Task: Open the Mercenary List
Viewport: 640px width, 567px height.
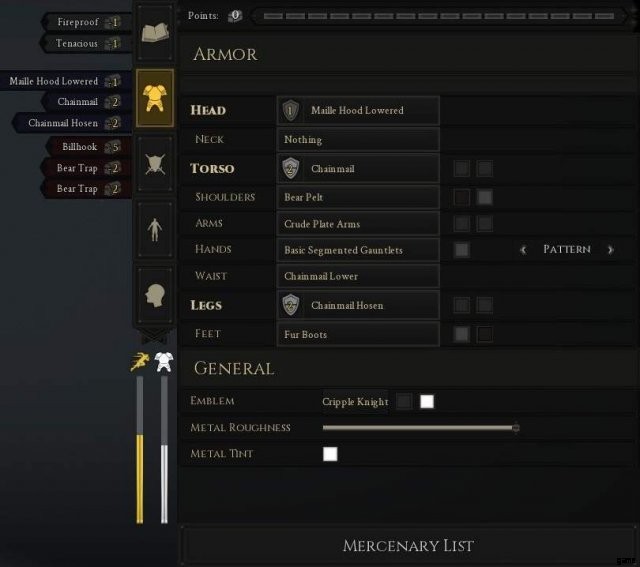Action: [408, 545]
